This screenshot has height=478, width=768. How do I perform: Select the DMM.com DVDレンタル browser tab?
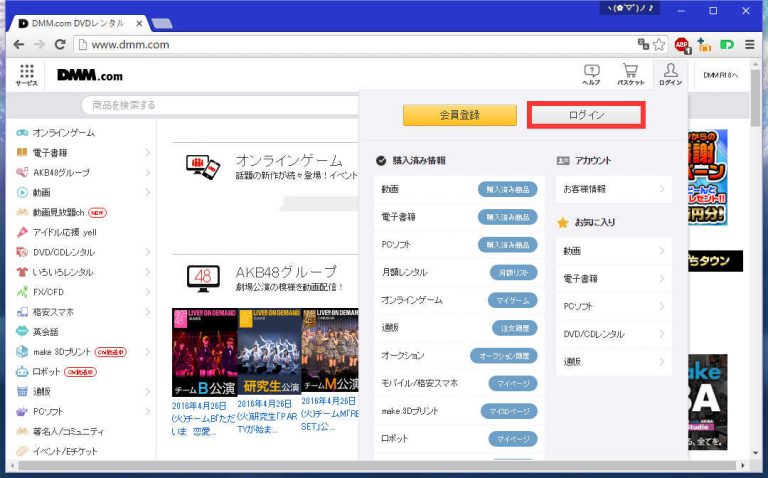[78, 23]
